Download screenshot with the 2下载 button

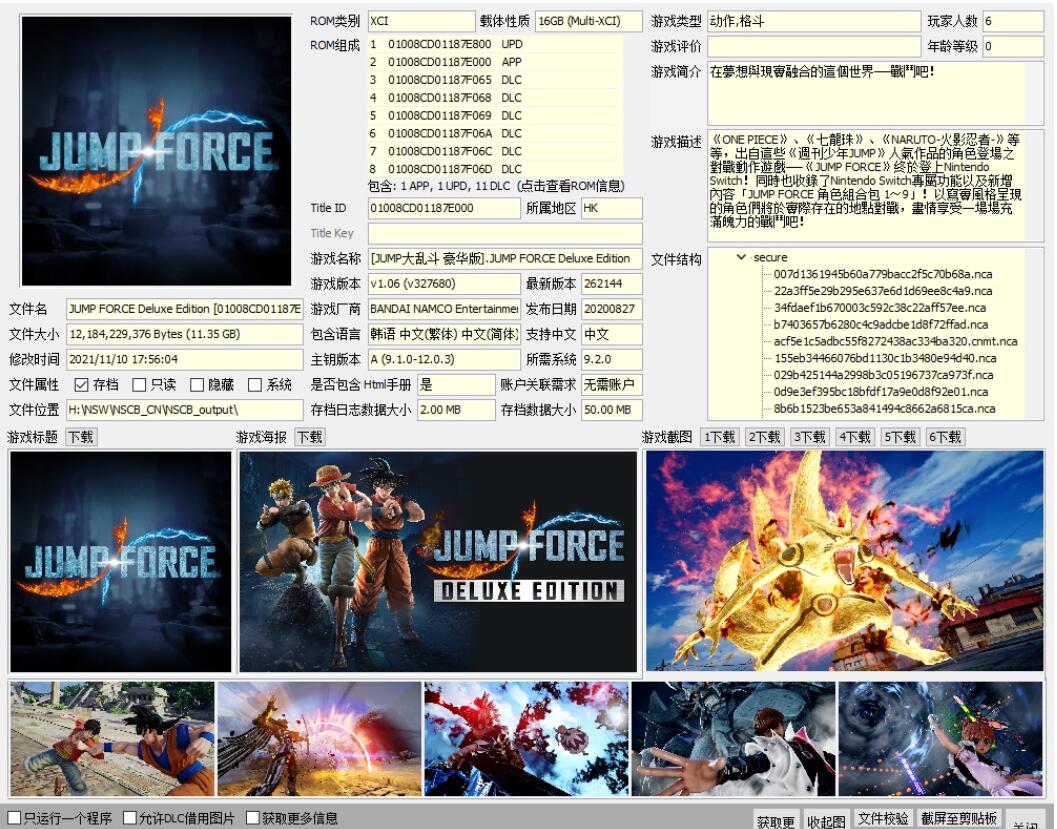tap(764, 437)
